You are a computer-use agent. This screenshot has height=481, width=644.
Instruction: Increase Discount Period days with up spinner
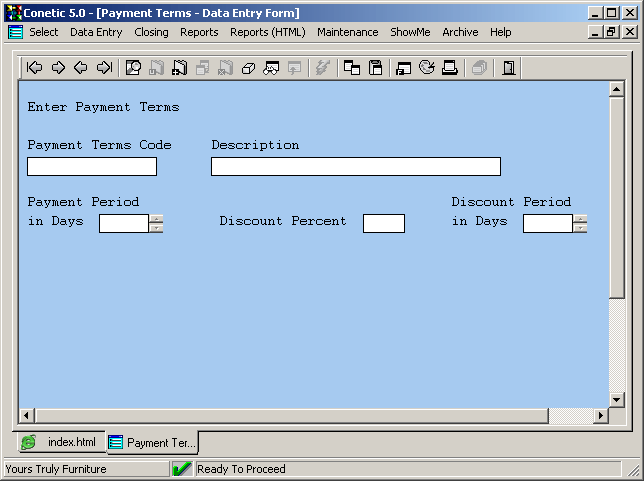tap(581, 218)
